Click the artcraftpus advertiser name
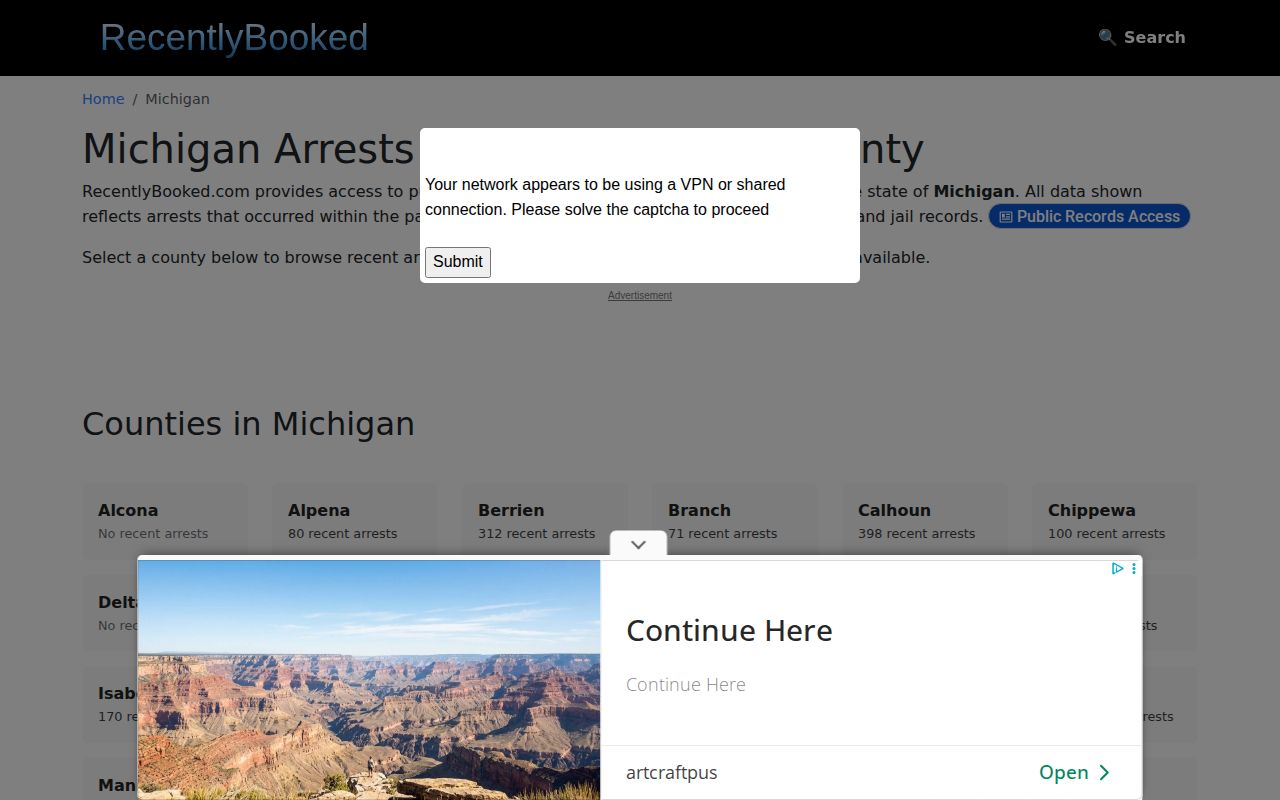1280x800 pixels. coord(672,773)
